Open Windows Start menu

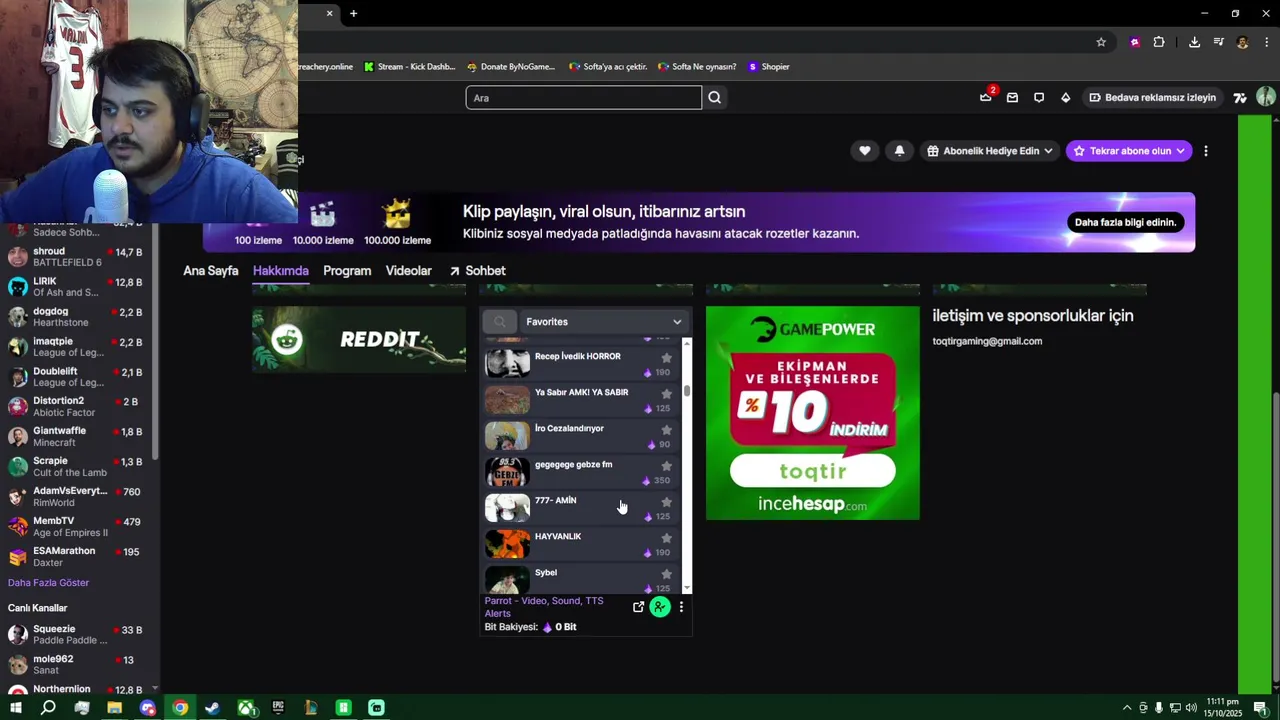click(x=16, y=708)
